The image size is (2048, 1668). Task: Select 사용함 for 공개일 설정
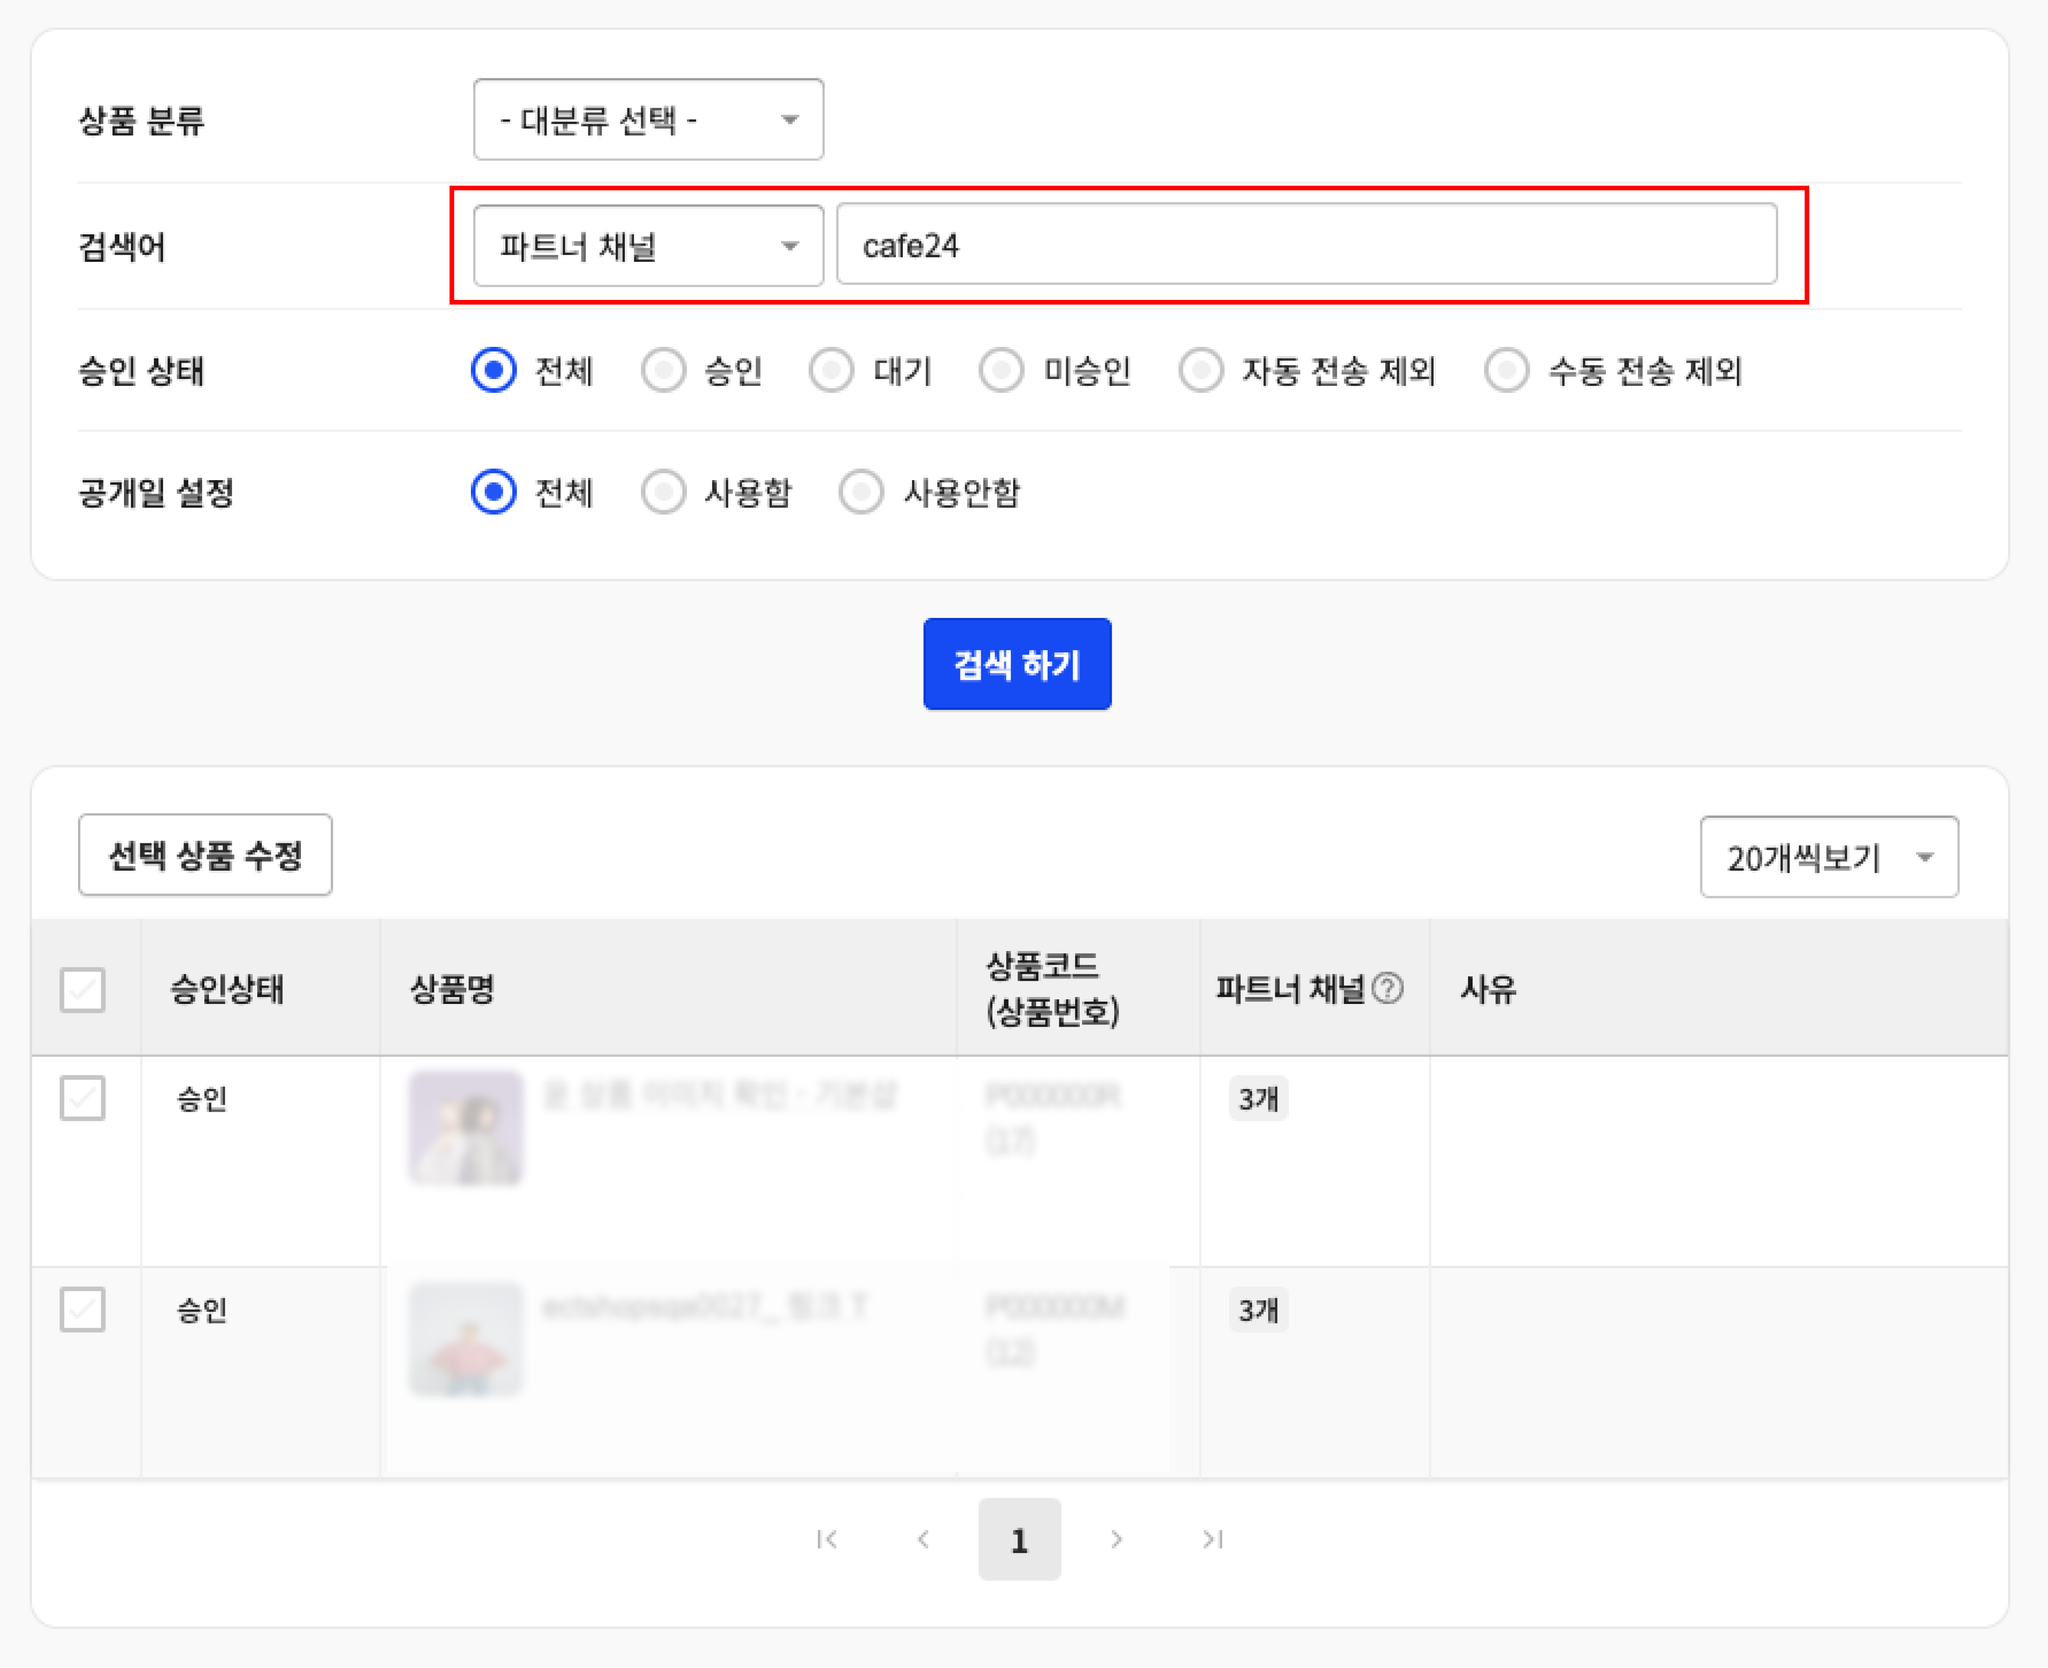point(663,492)
